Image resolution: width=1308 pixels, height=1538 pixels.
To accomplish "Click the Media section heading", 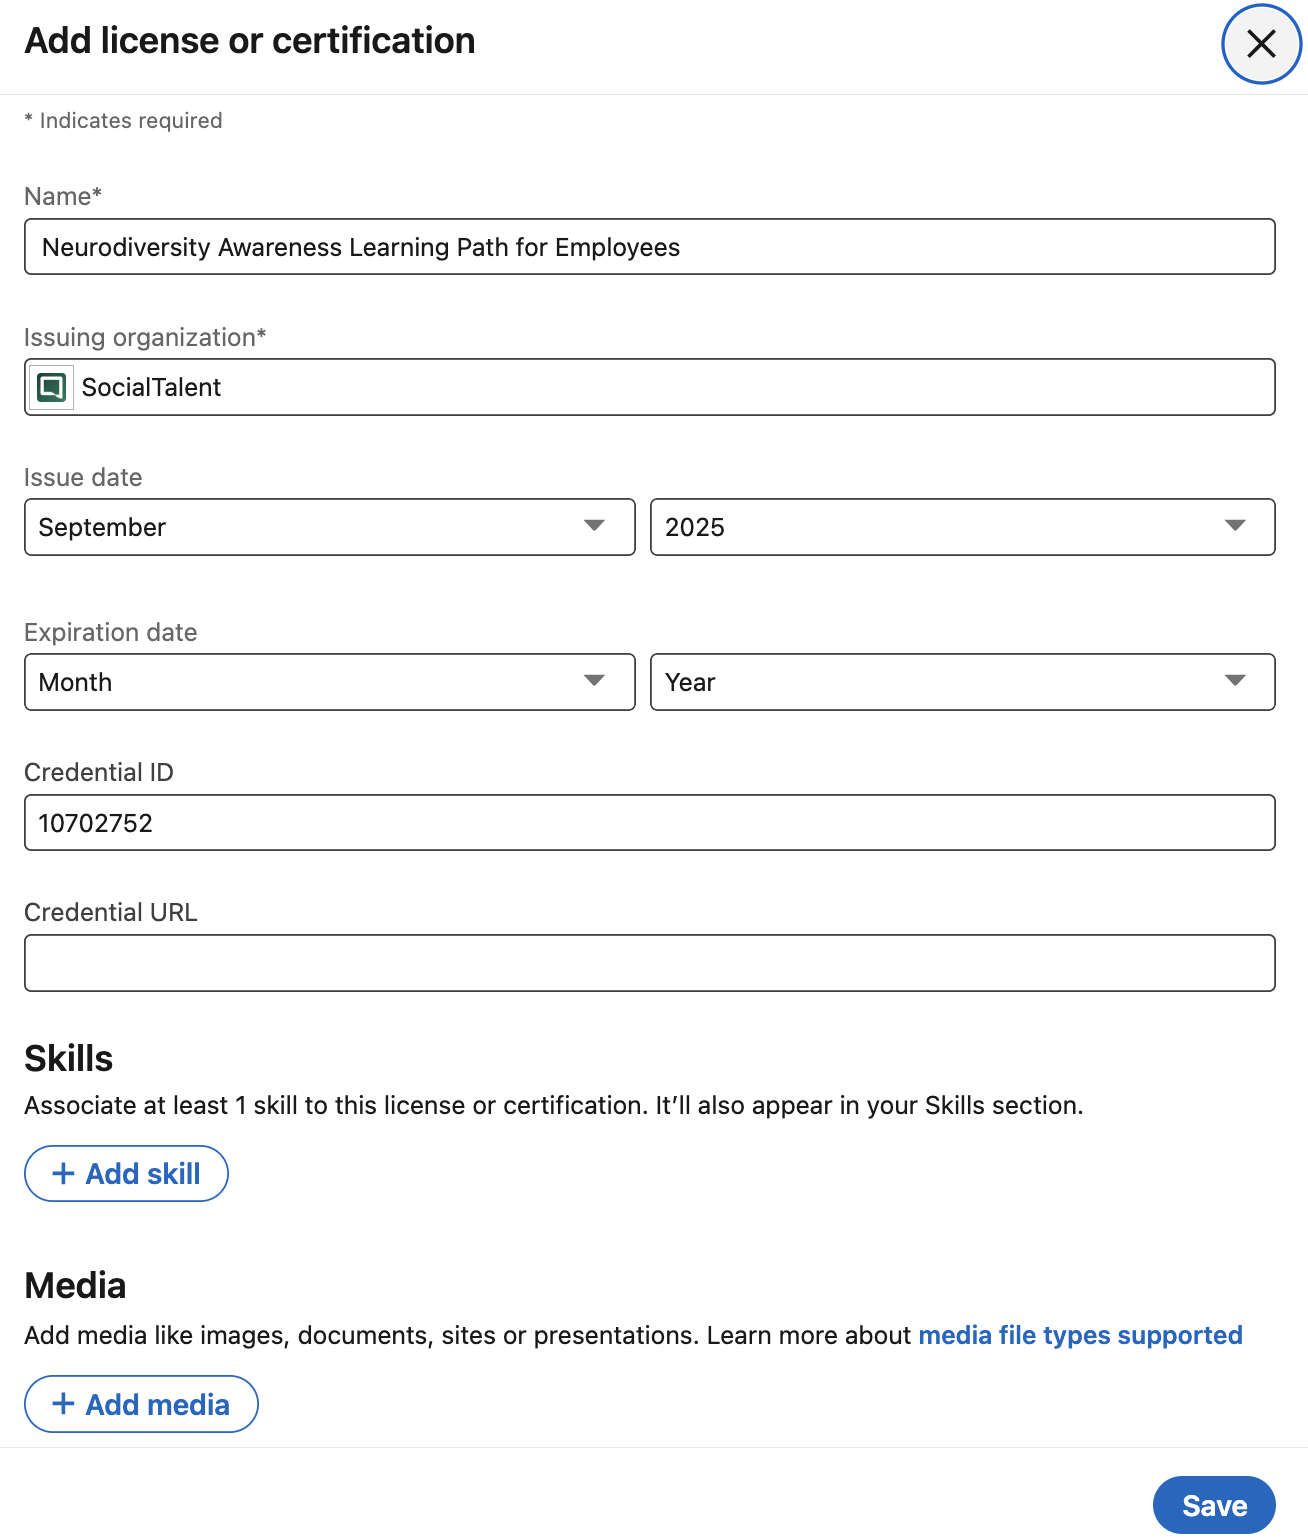I will pyautogui.click(x=75, y=1285).
